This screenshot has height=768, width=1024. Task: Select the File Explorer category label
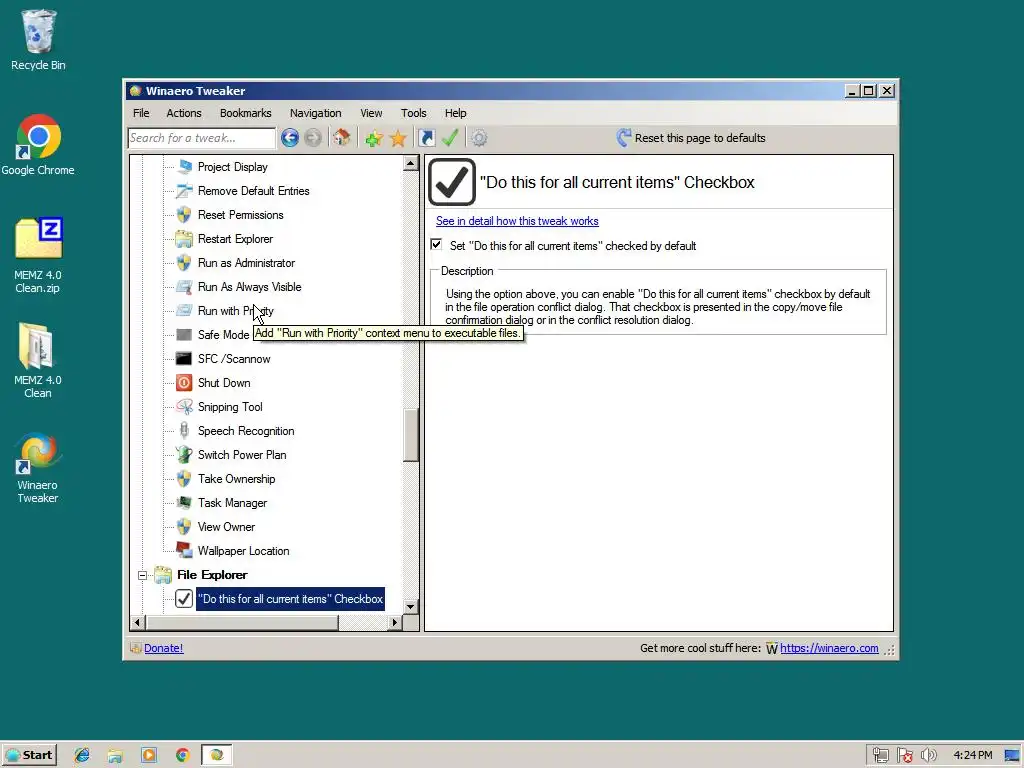click(x=212, y=575)
